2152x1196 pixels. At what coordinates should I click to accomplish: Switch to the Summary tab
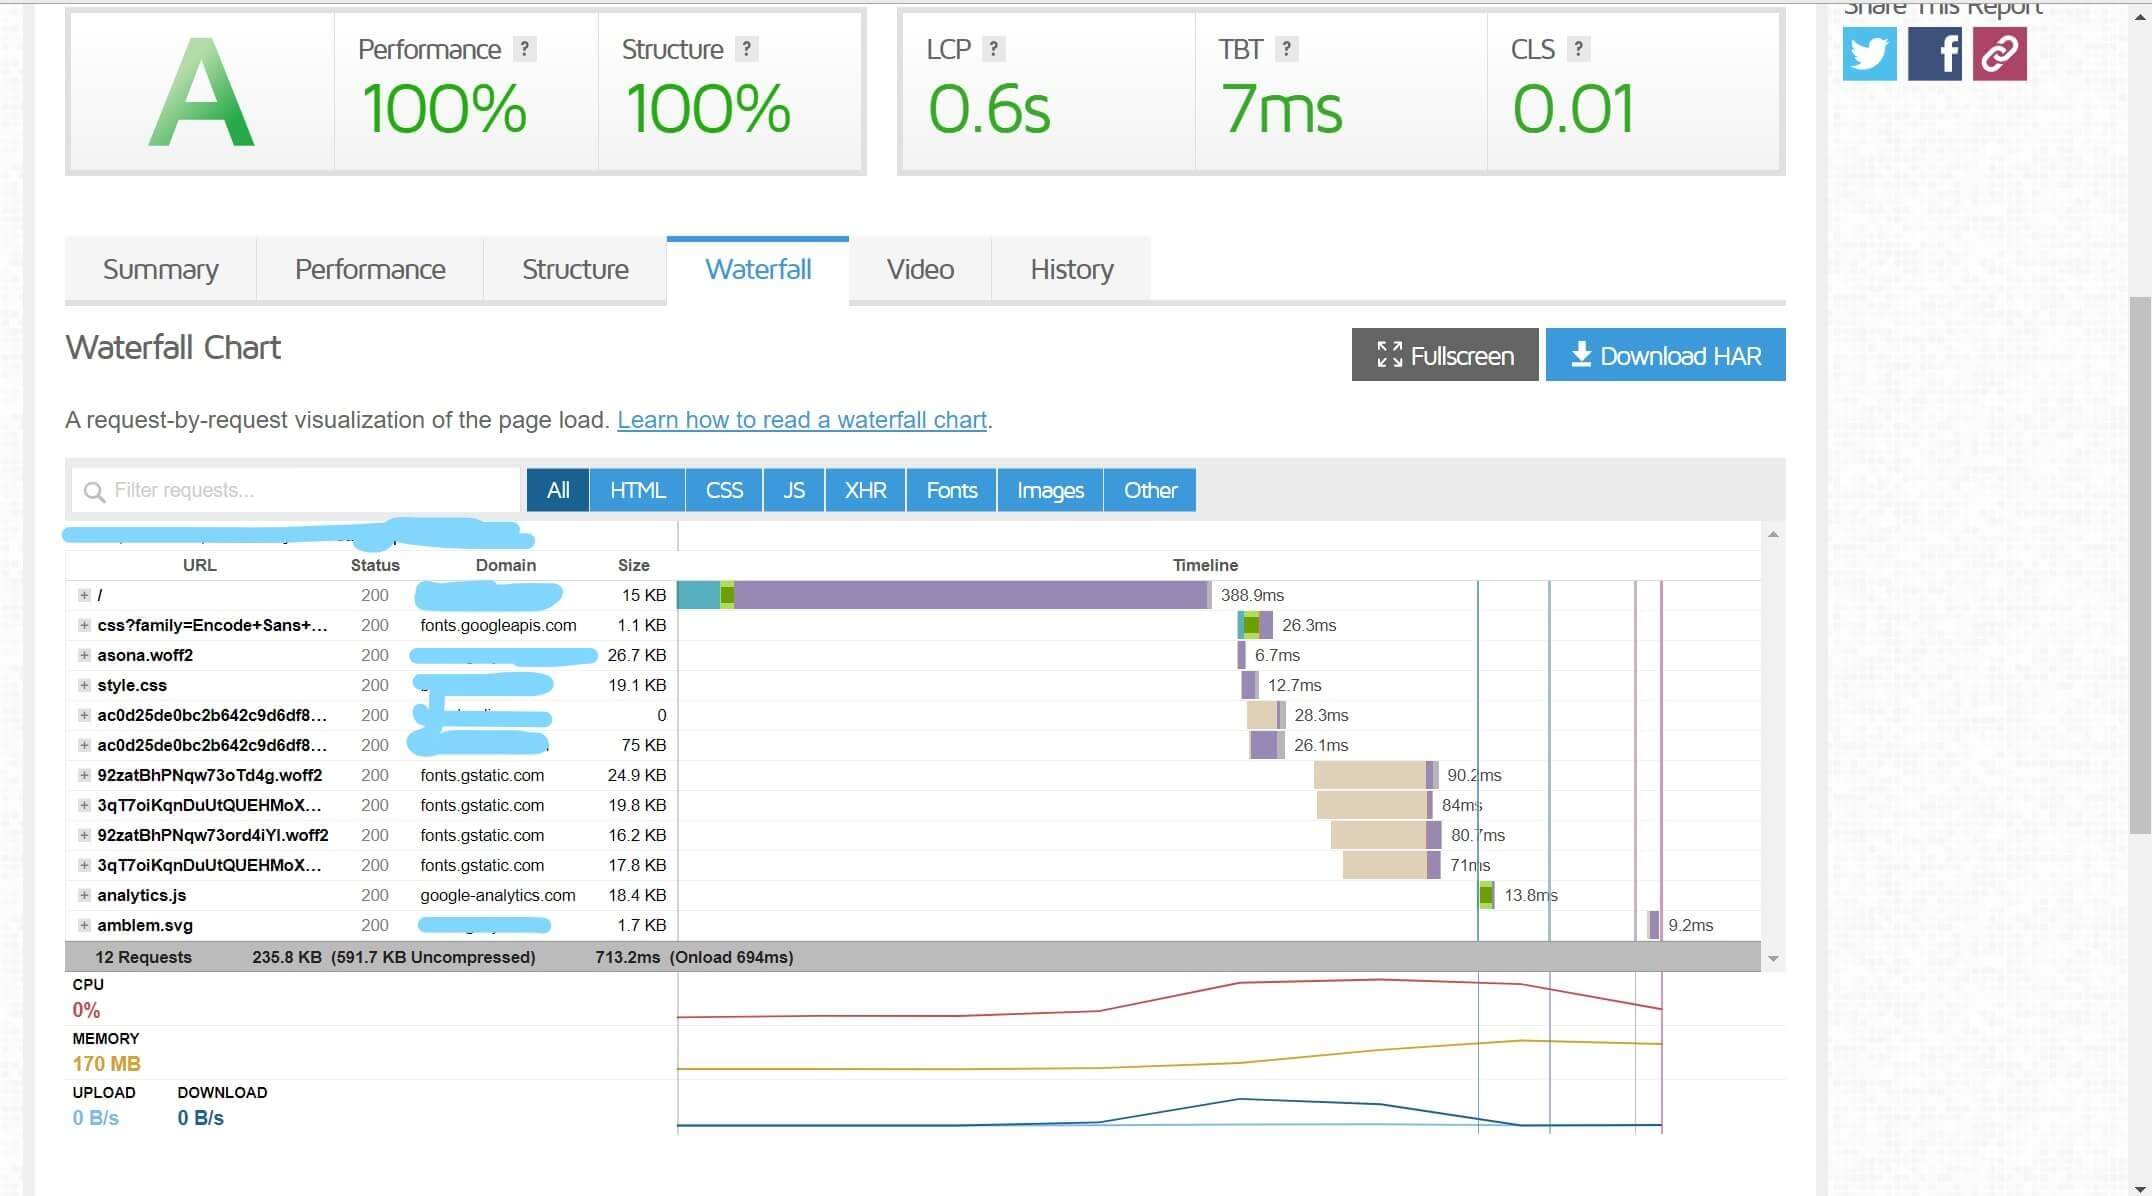[160, 269]
